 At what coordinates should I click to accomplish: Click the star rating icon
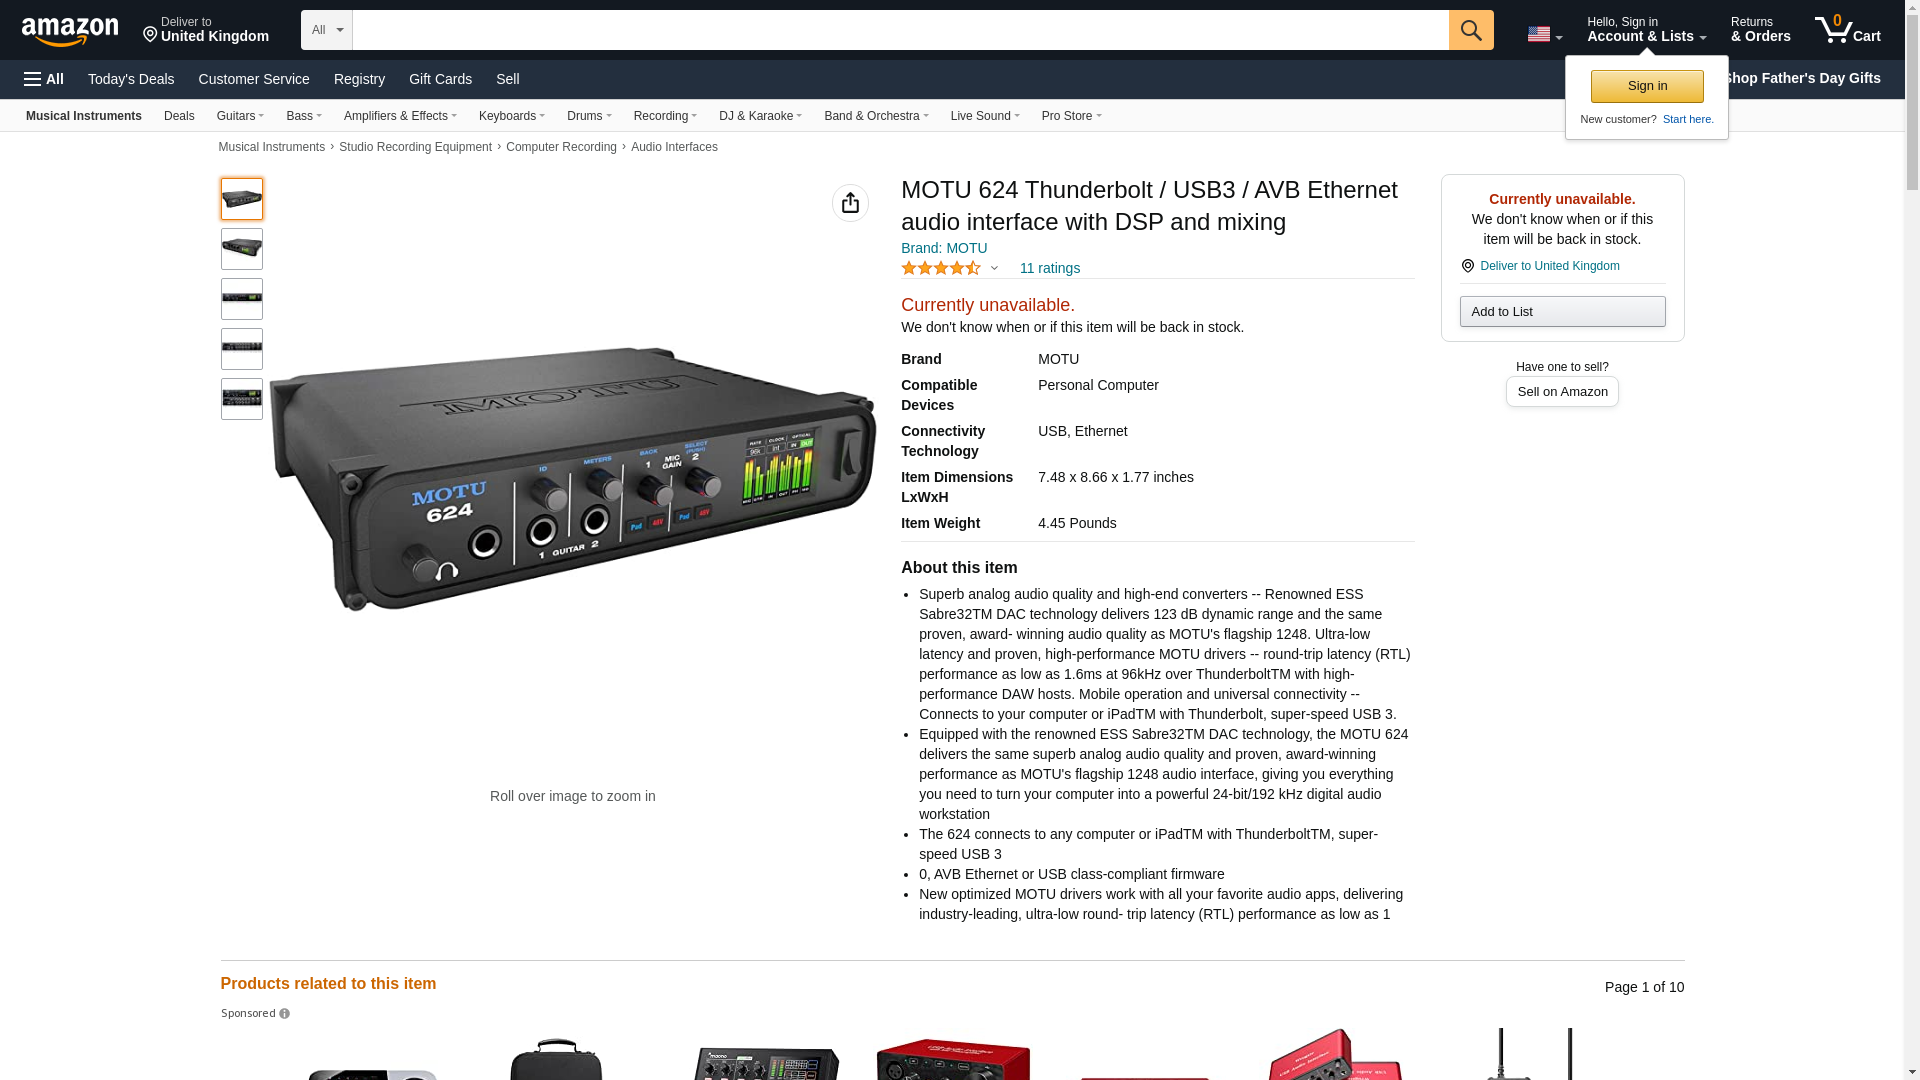click(x=940, y=268)
